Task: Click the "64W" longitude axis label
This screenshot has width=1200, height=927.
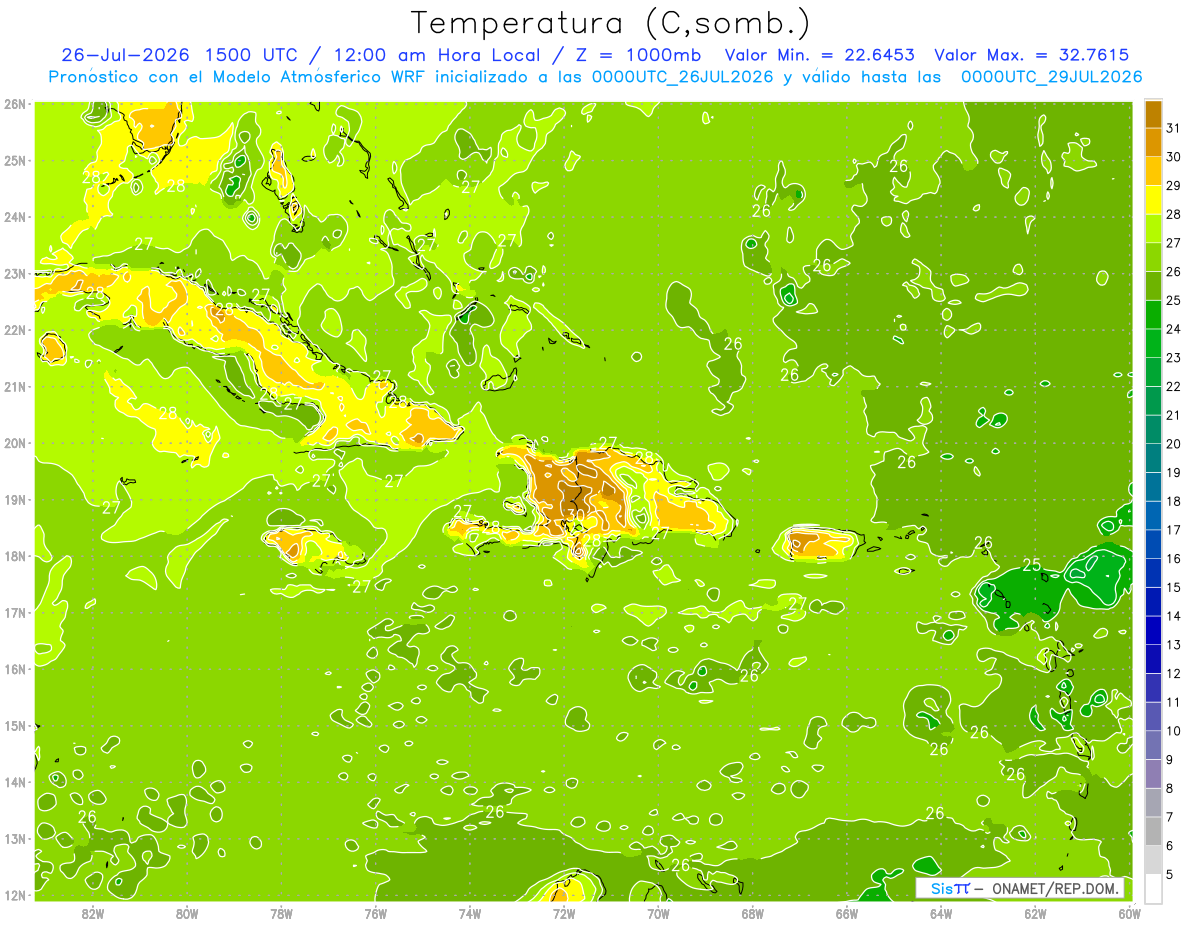Action: 941,913
